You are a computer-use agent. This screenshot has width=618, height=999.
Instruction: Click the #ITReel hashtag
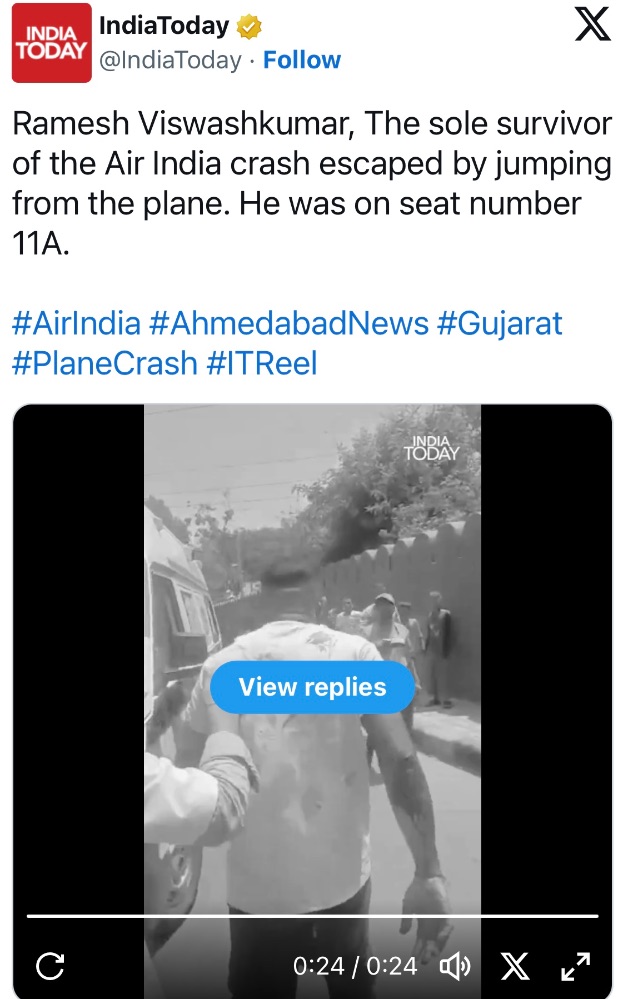click(x=262, y=362)
